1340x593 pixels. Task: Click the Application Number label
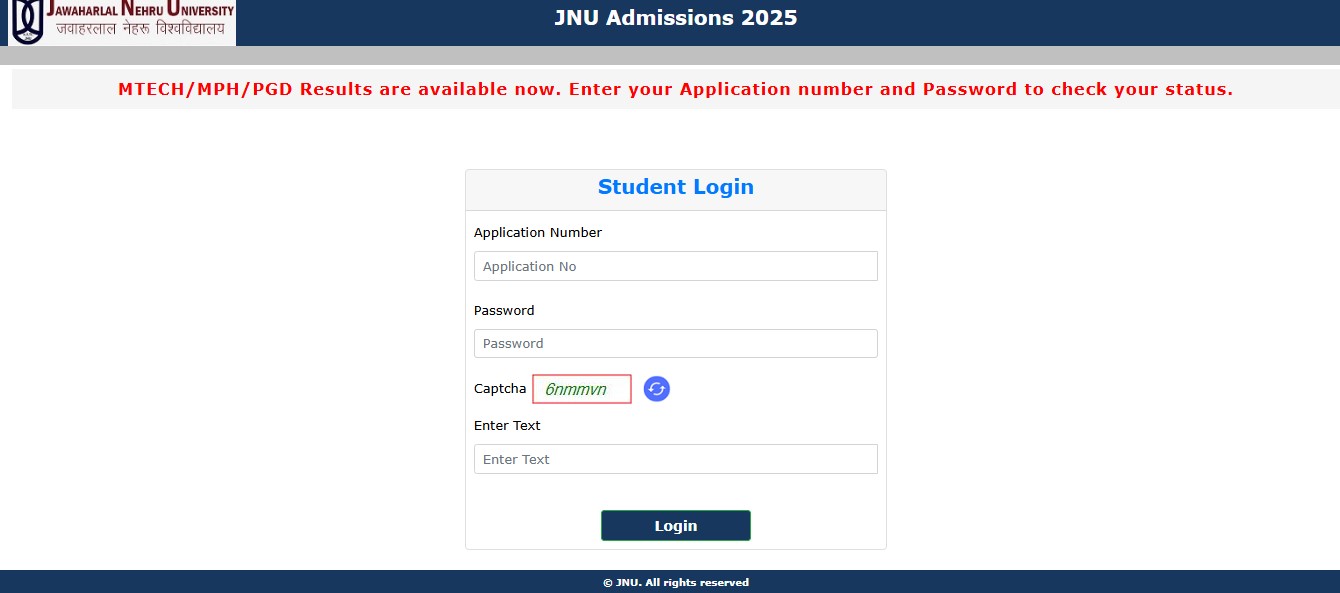538,232
